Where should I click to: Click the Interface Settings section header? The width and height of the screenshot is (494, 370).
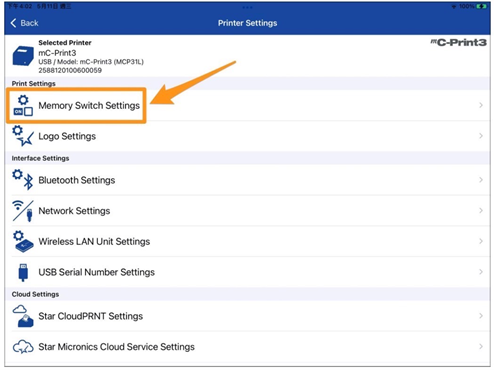point(40,158)
